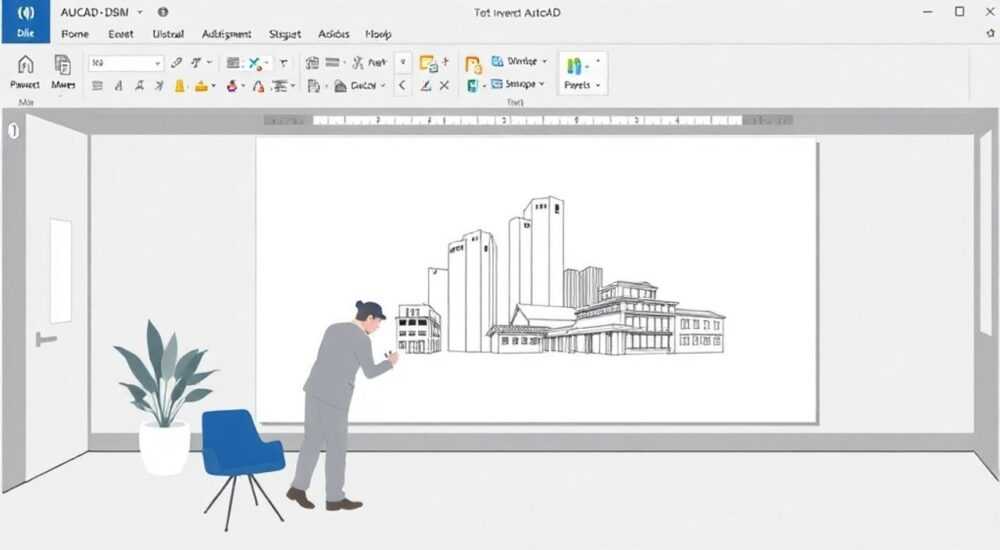Click the Pawect house icon button
This screenshot has width=1000, height=550.
[25, 71]
